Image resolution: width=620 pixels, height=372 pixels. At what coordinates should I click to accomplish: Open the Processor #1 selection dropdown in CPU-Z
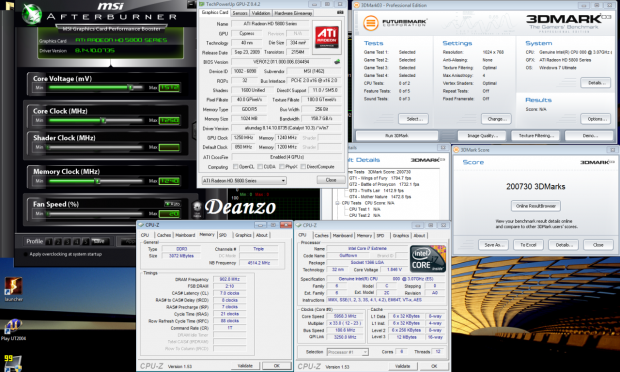coord(348,352)
